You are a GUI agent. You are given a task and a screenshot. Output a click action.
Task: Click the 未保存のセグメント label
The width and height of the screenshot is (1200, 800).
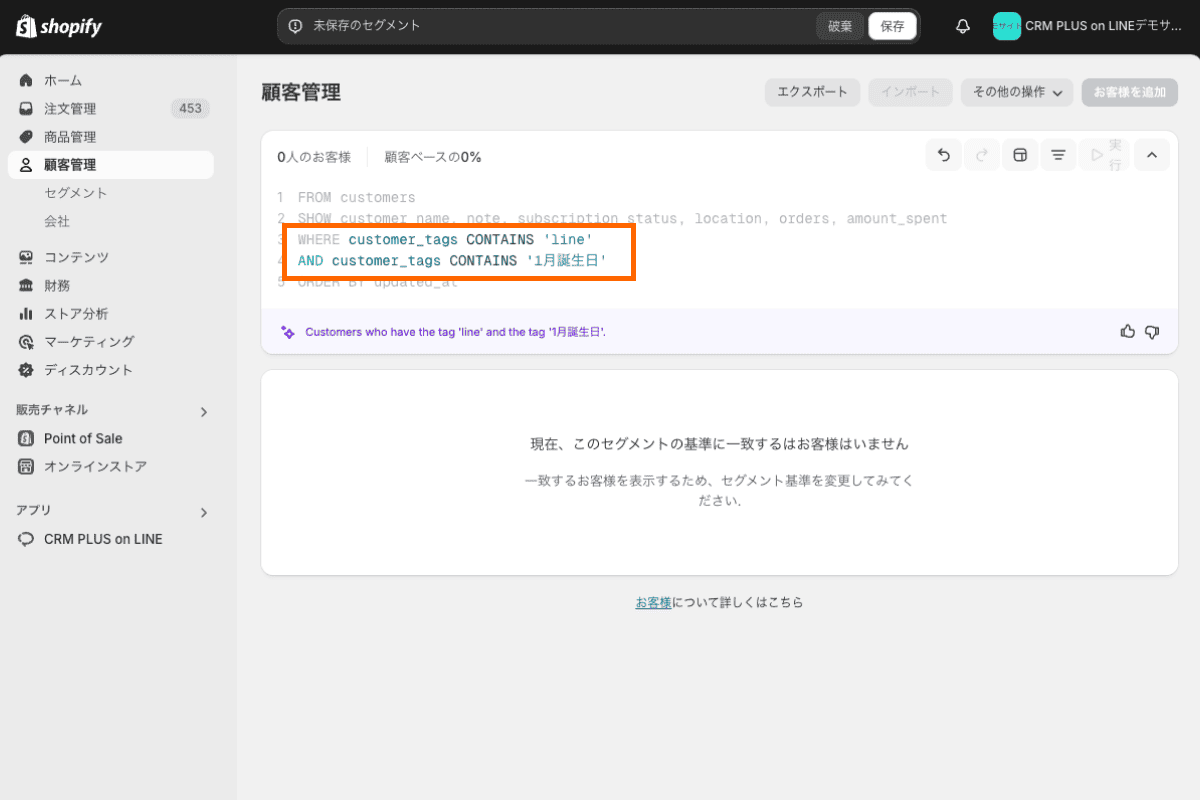pos(367,26)
